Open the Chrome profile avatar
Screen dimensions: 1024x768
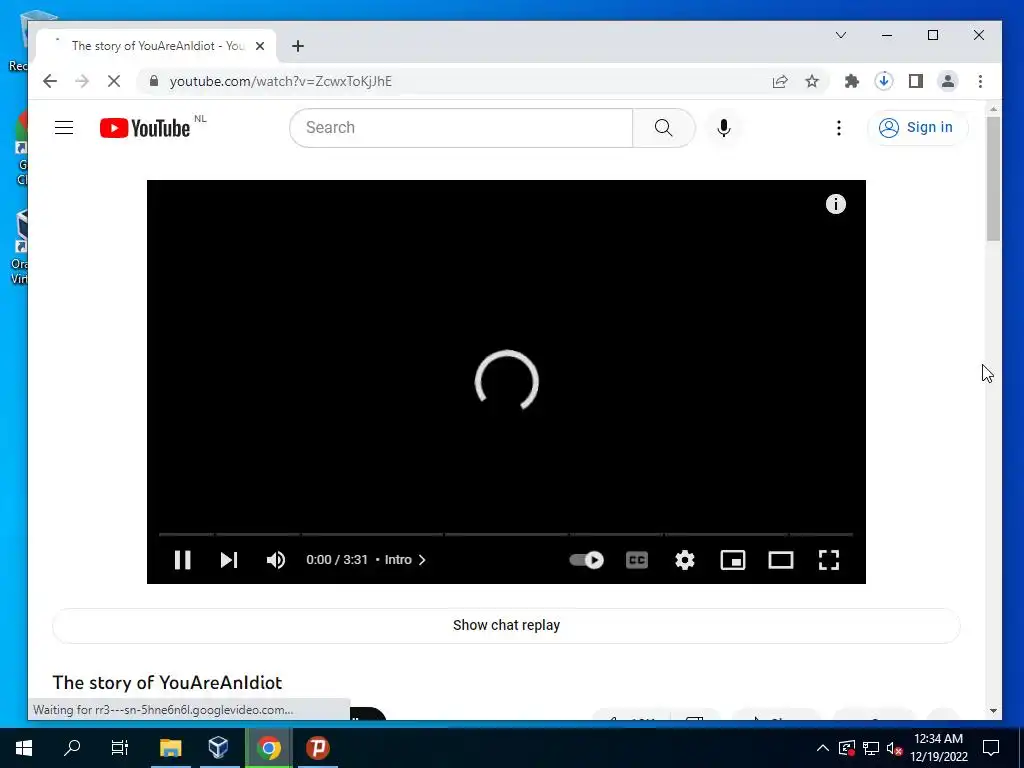click(x=948, y=81)
